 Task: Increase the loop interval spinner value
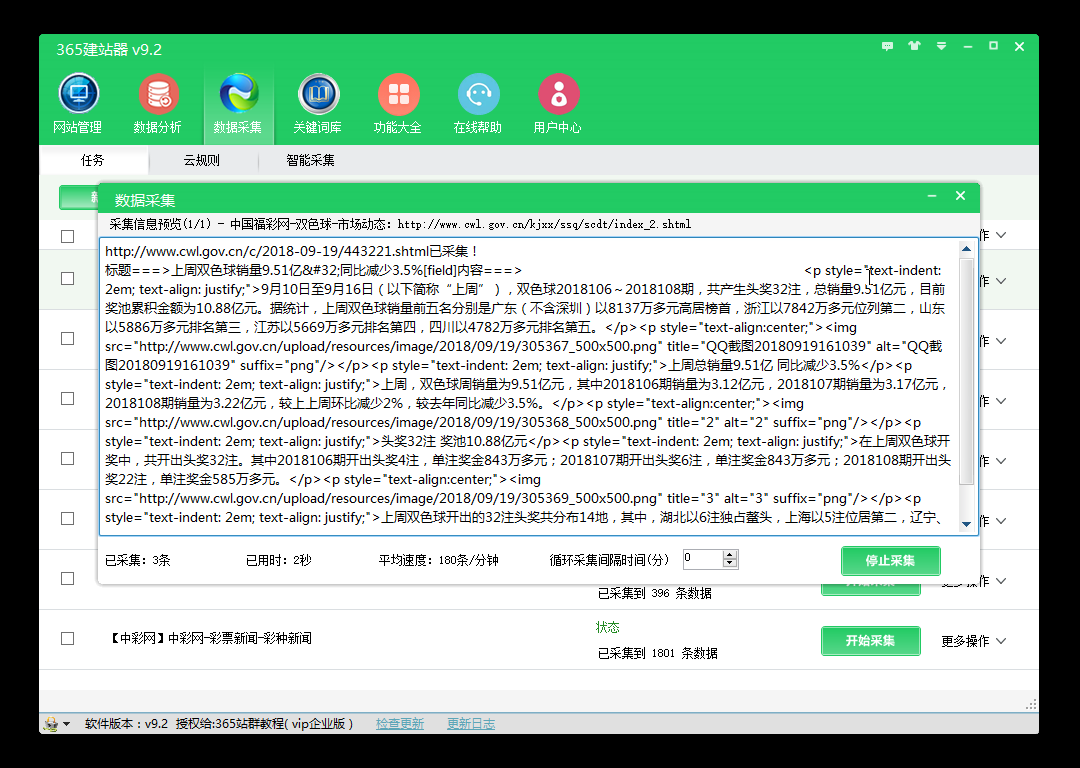(730, 554)
